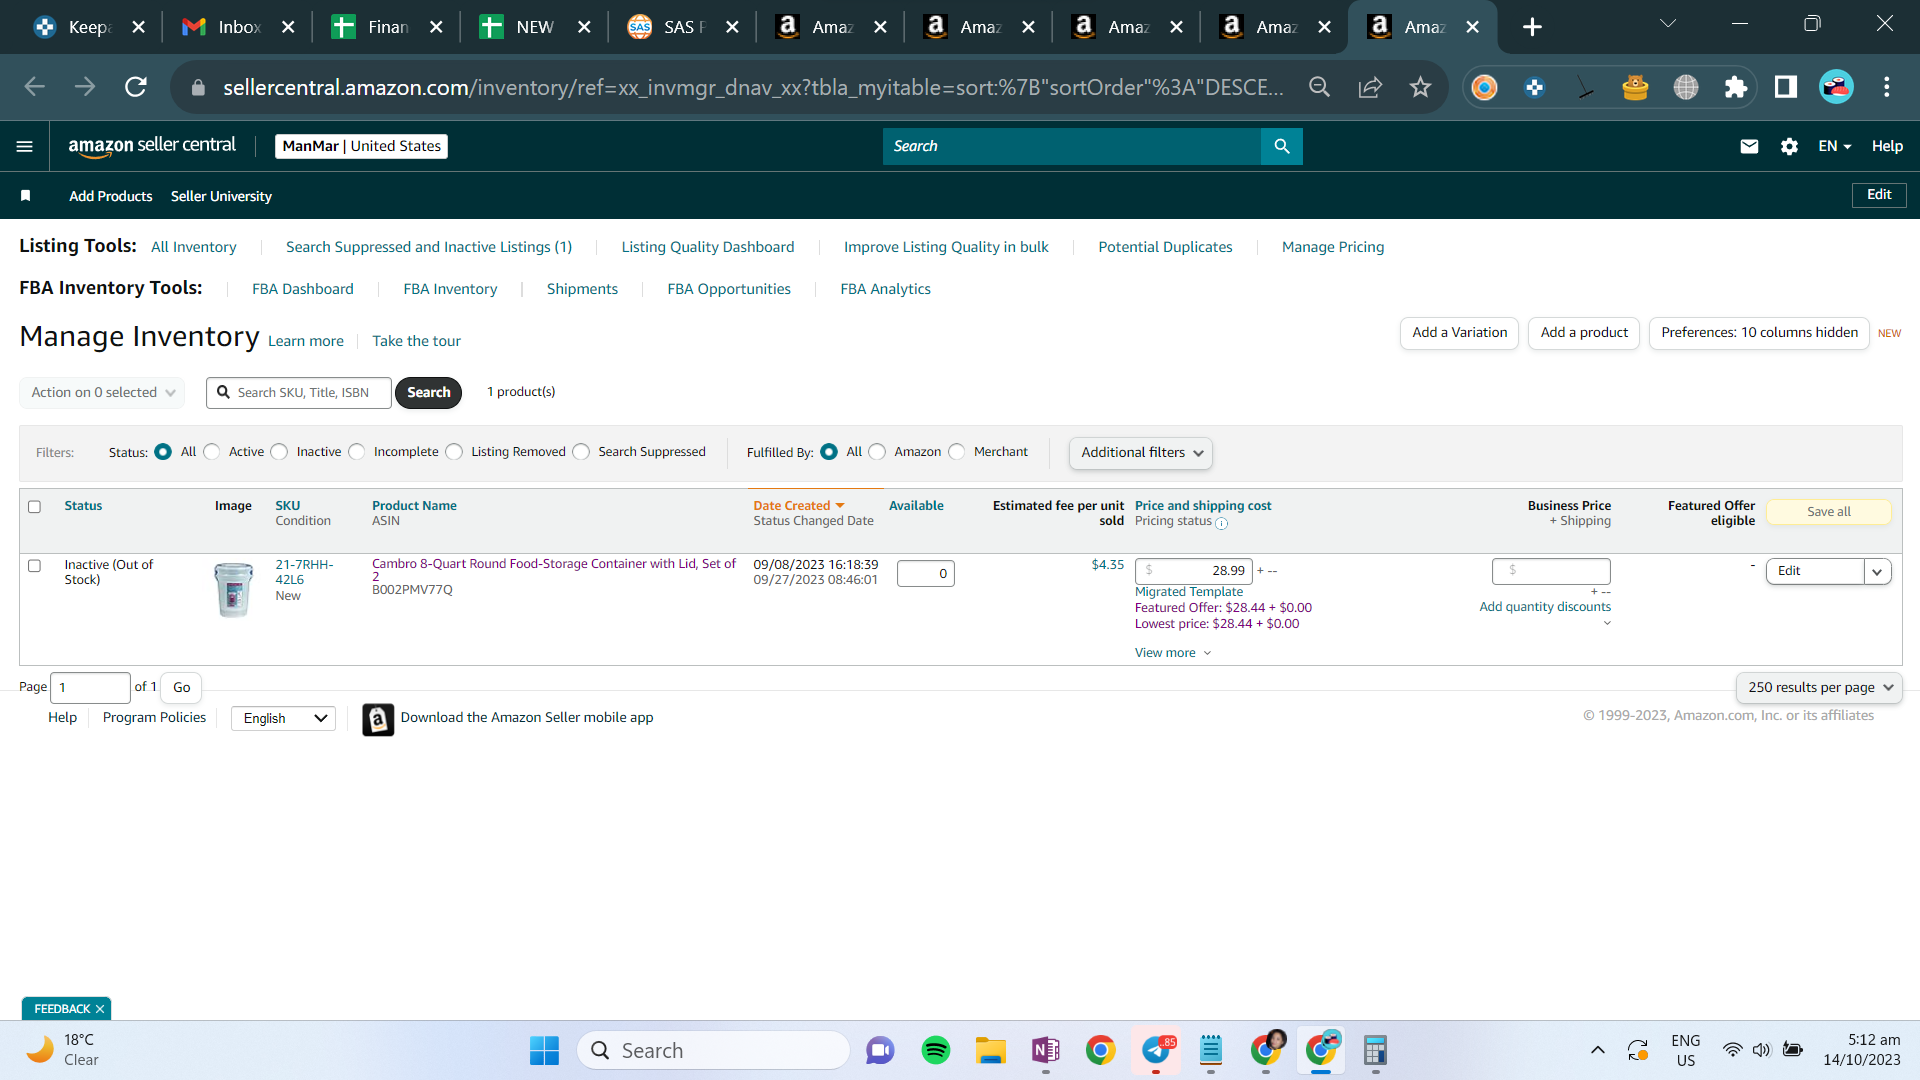Reload the page in Chrome

point(136,87)
